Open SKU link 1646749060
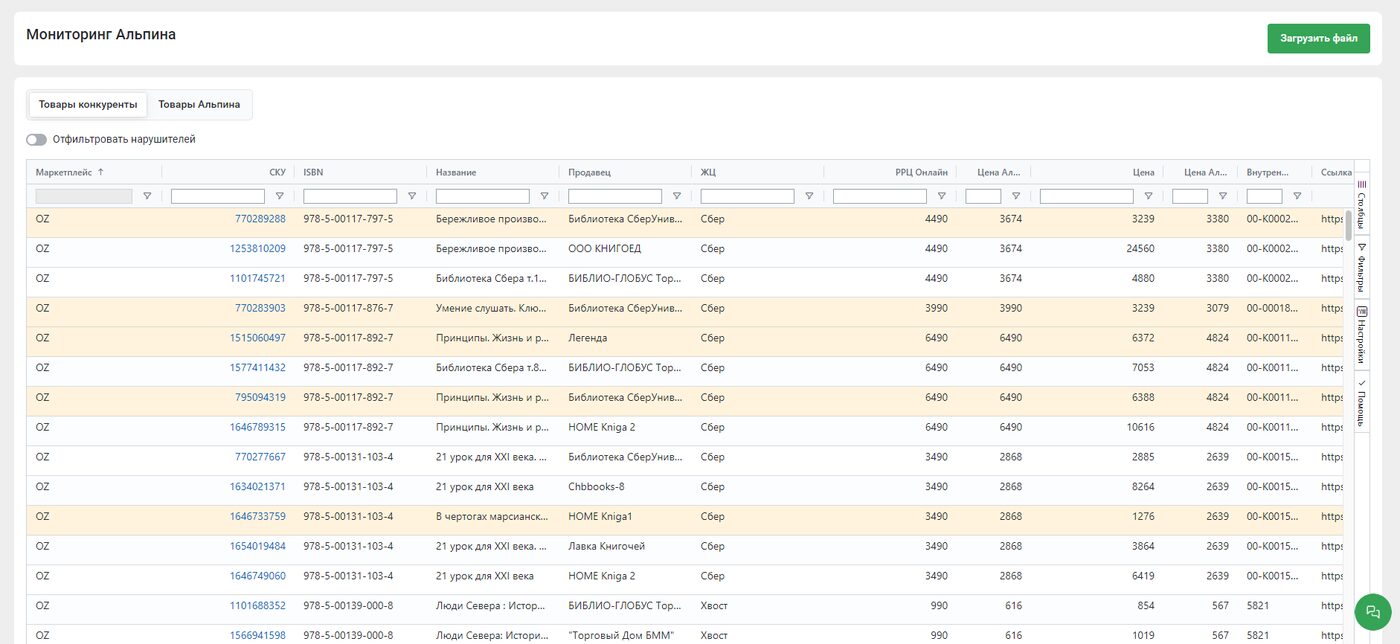The height and width of the screenshot is (644, 1400). click(x=257, y=577)
